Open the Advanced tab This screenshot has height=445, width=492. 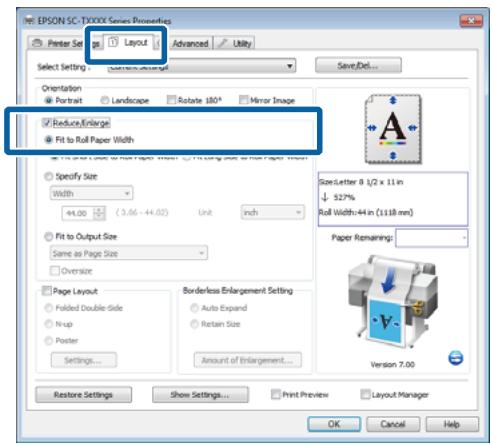pos(190,44)
